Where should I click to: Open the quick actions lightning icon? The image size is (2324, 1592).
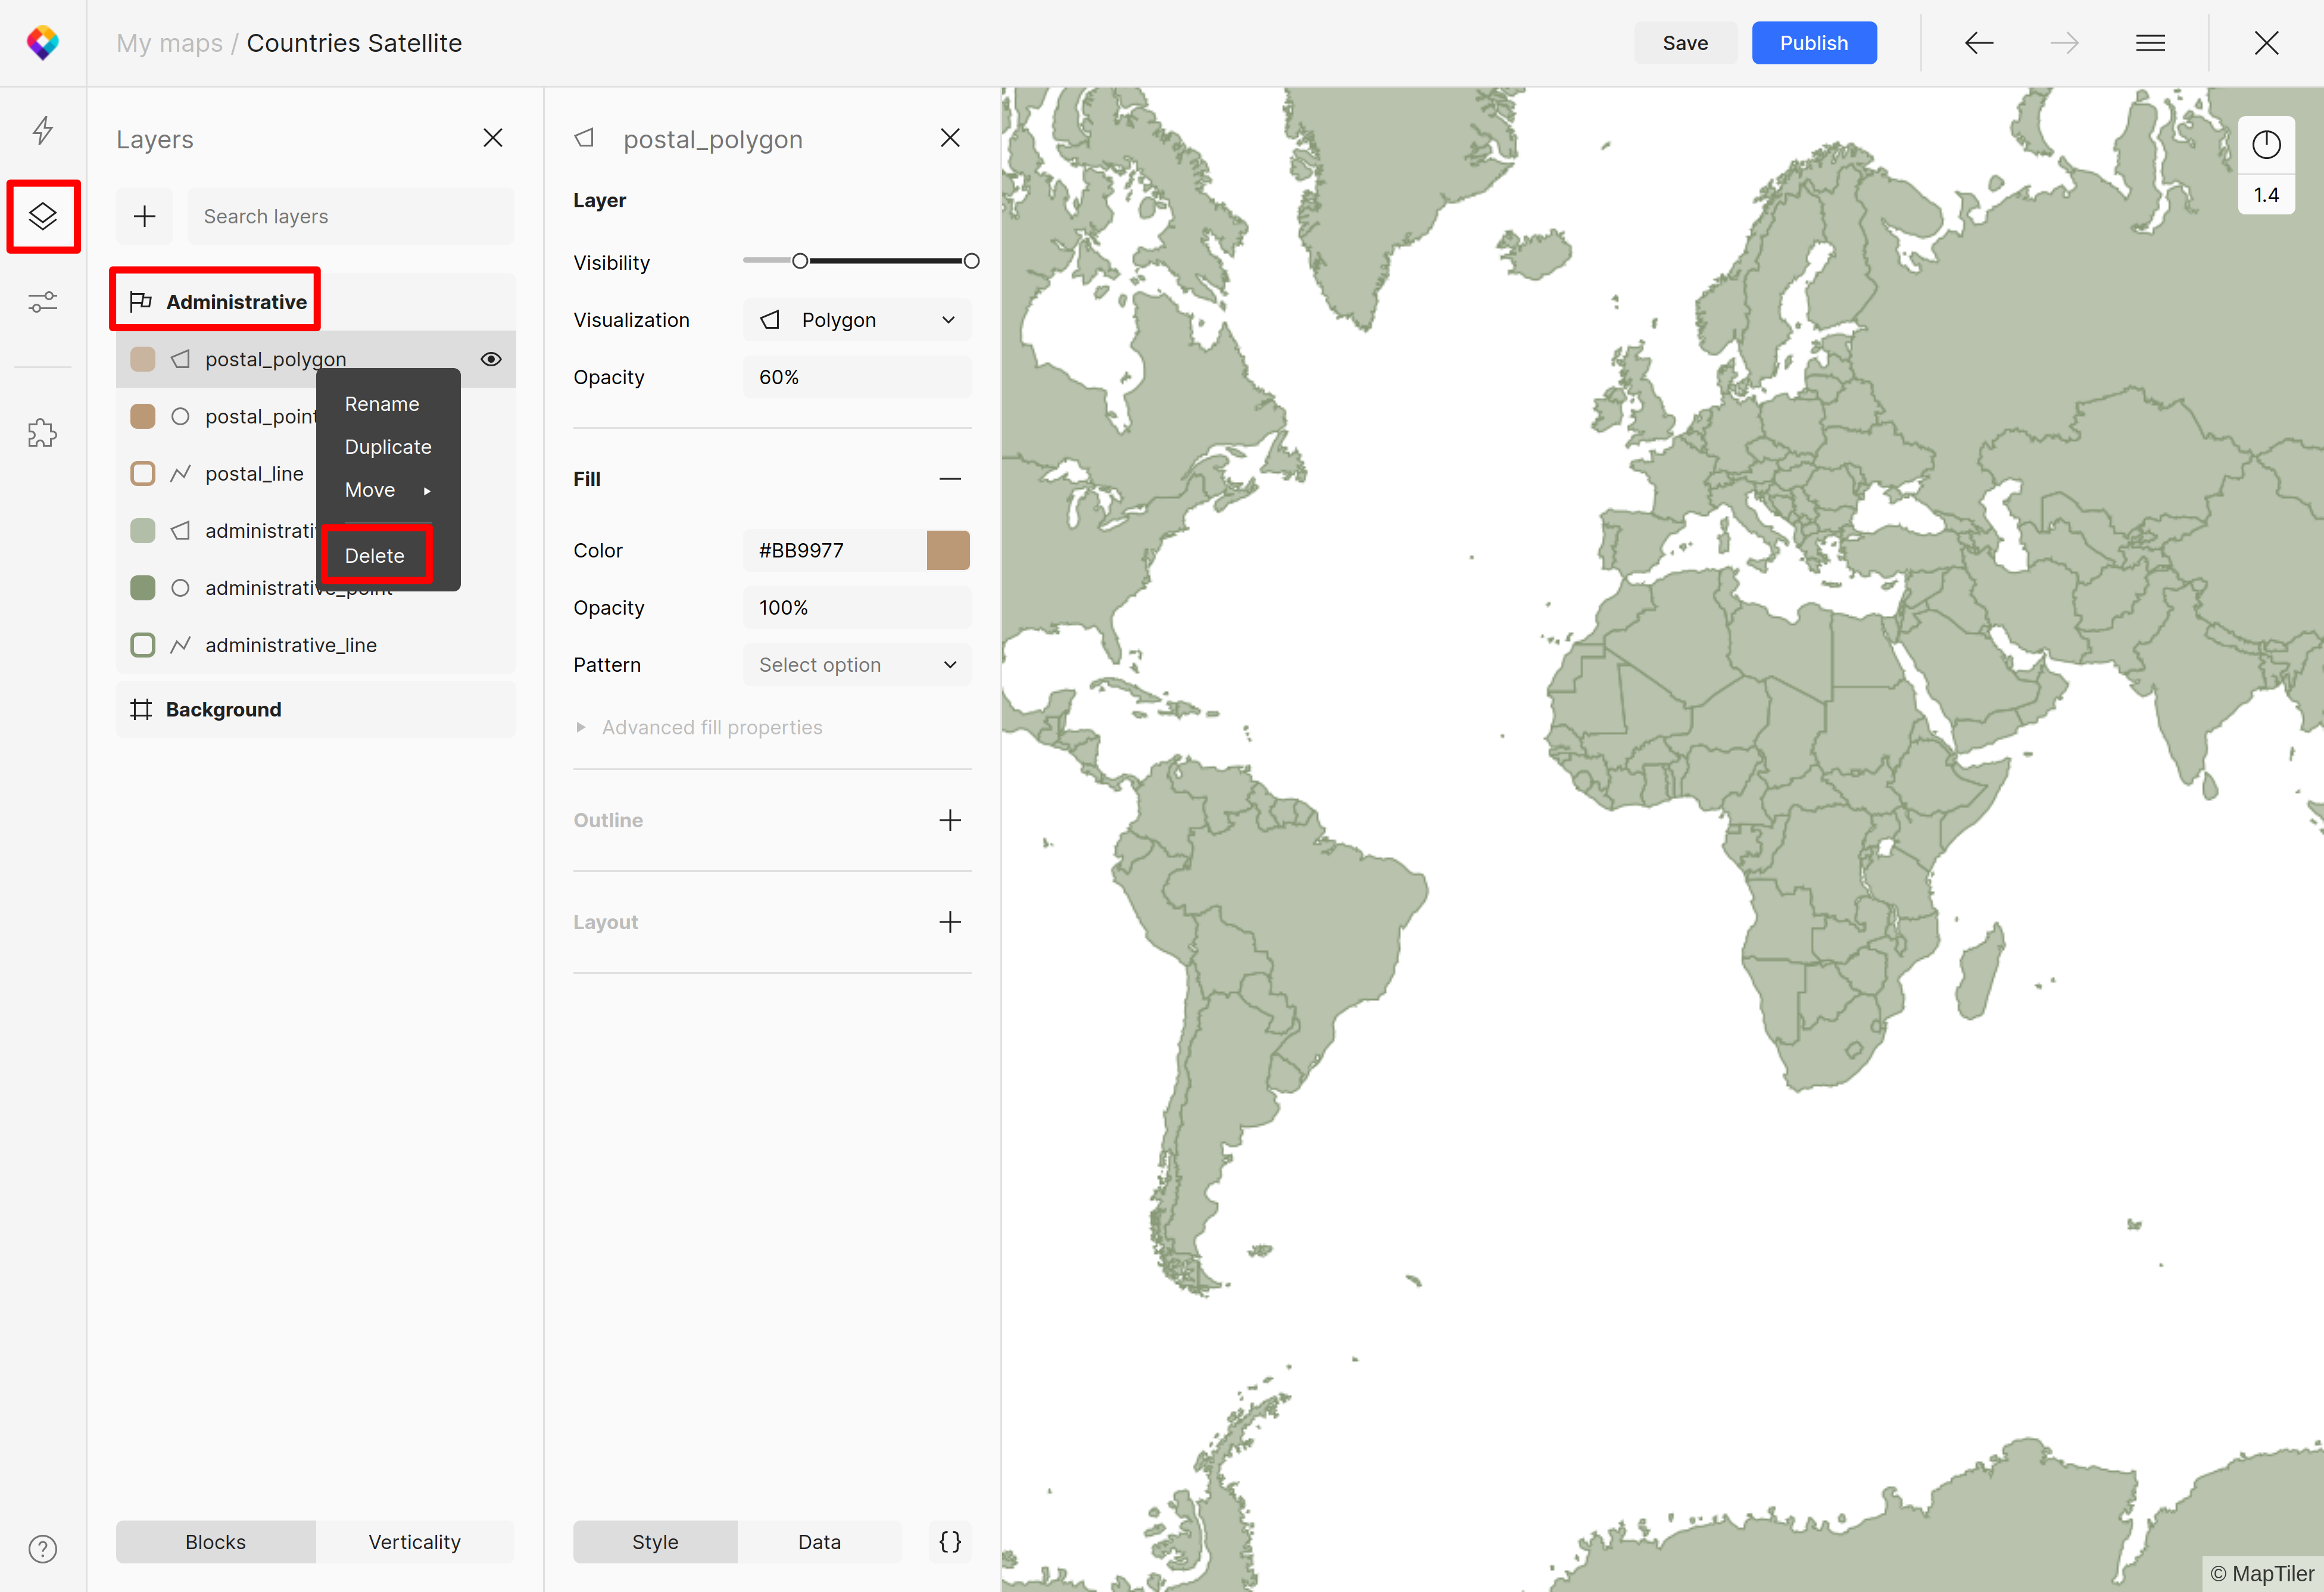coord(42,130)
